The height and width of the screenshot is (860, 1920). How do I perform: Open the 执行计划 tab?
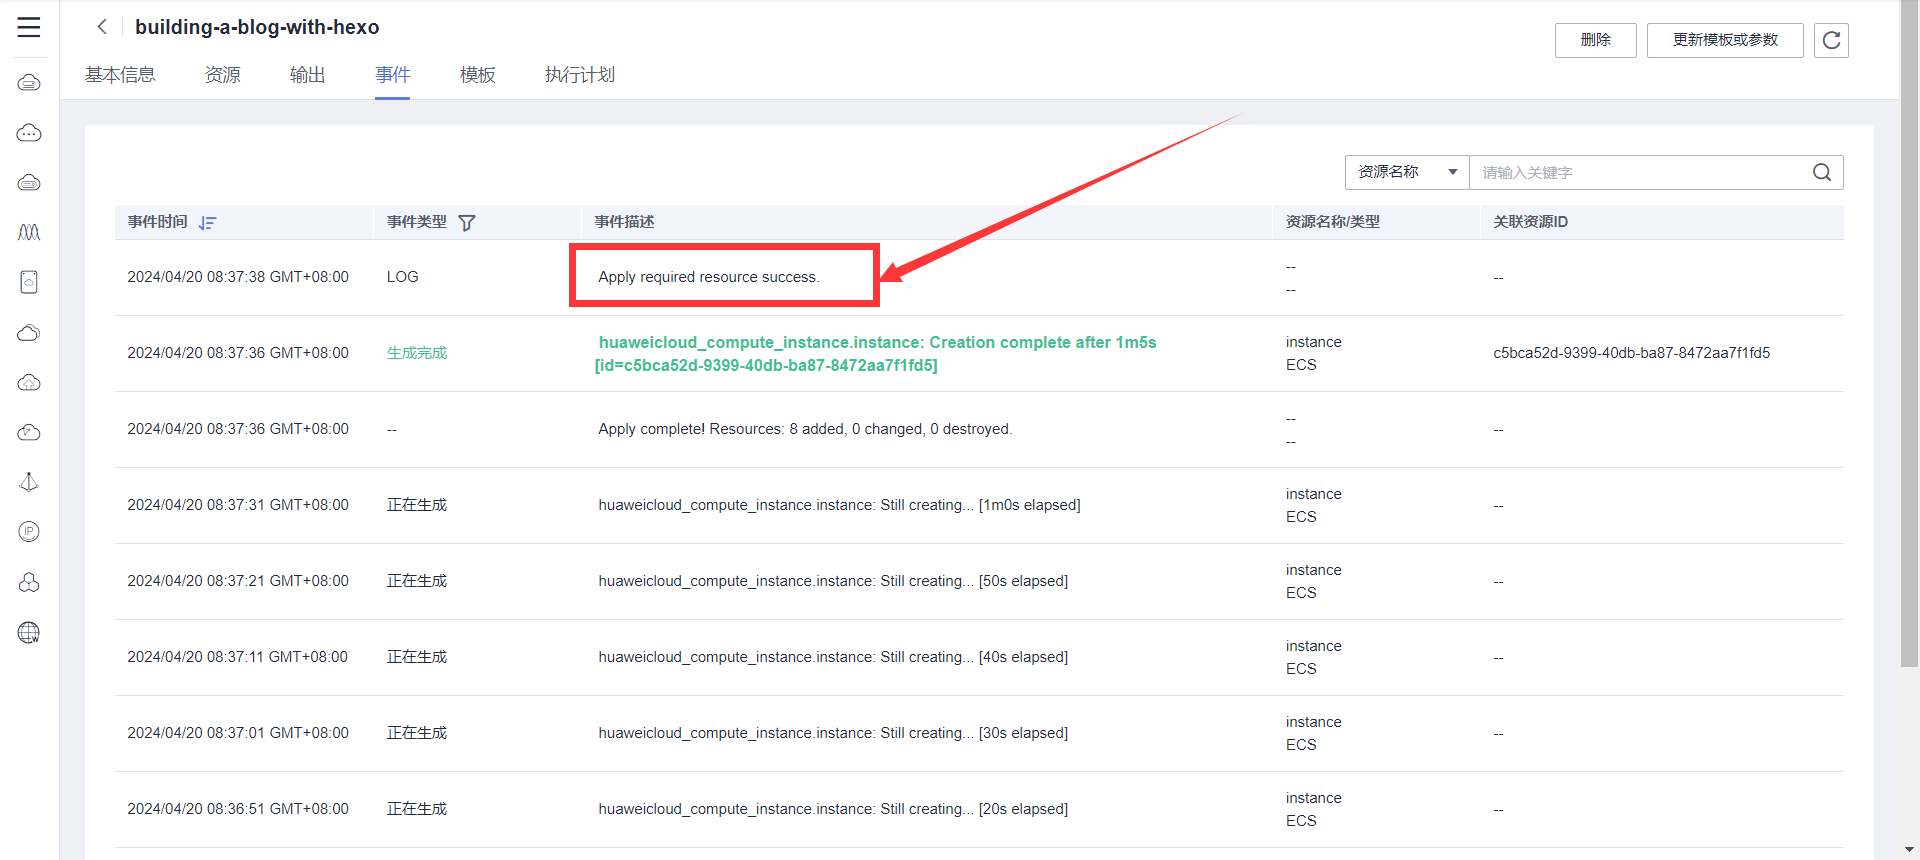click(579, 75)
